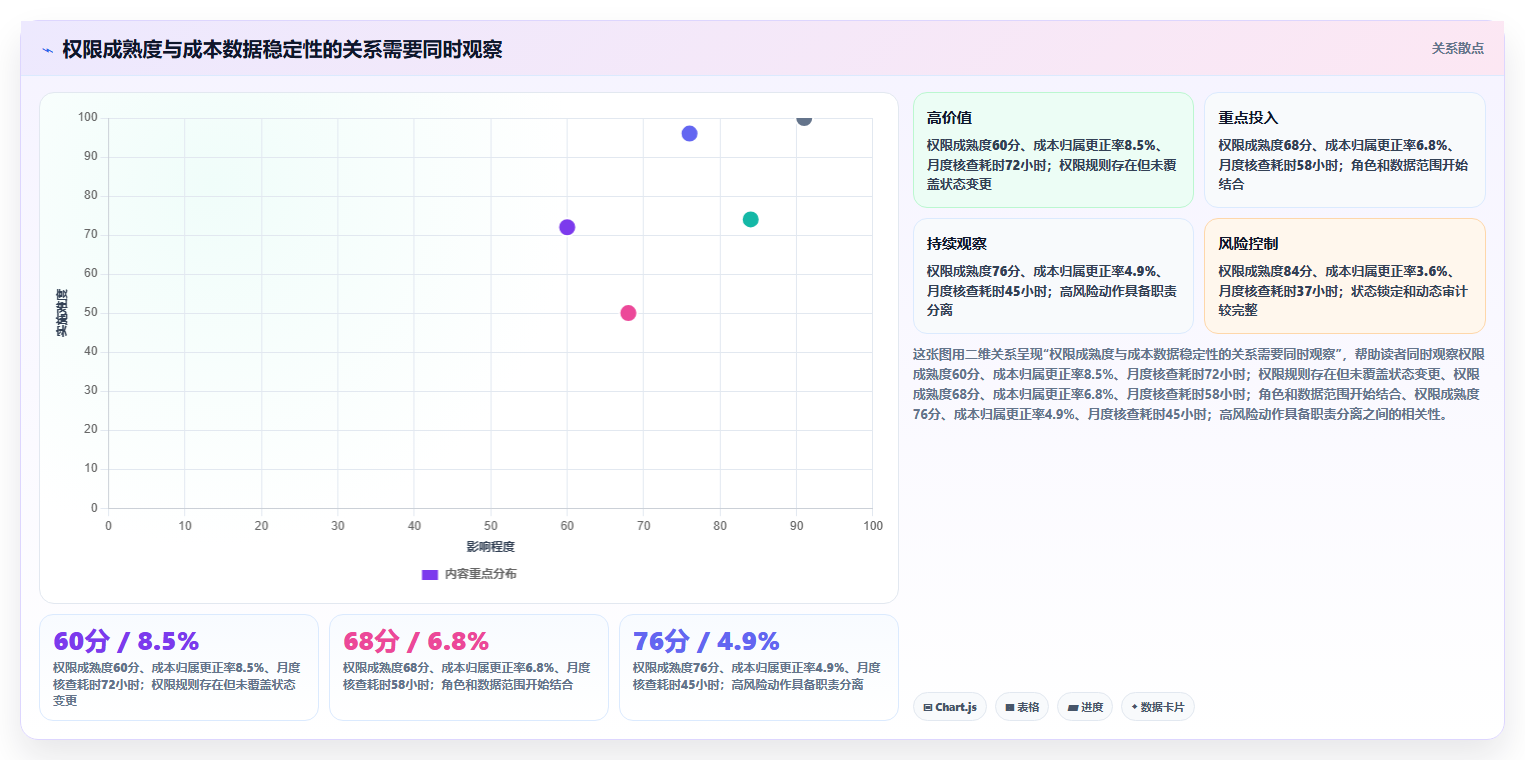Select the purple data point at 60
The image size is (1525, 760).
567,227
